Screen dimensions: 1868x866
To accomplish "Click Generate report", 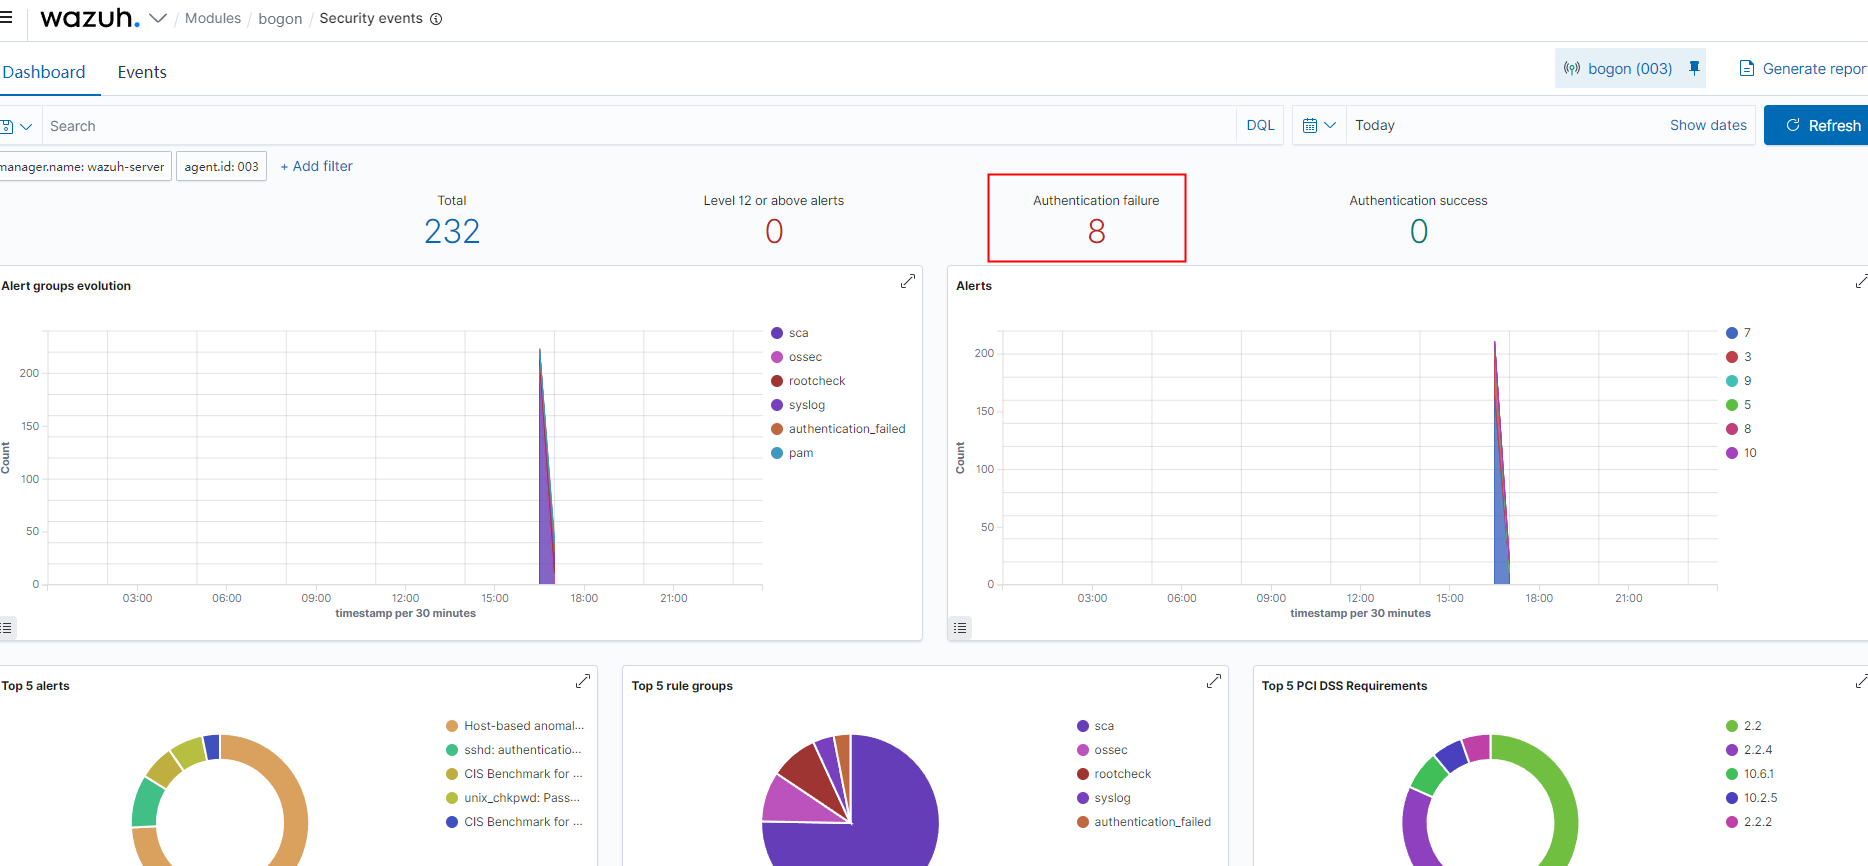I will (1803, 68).
